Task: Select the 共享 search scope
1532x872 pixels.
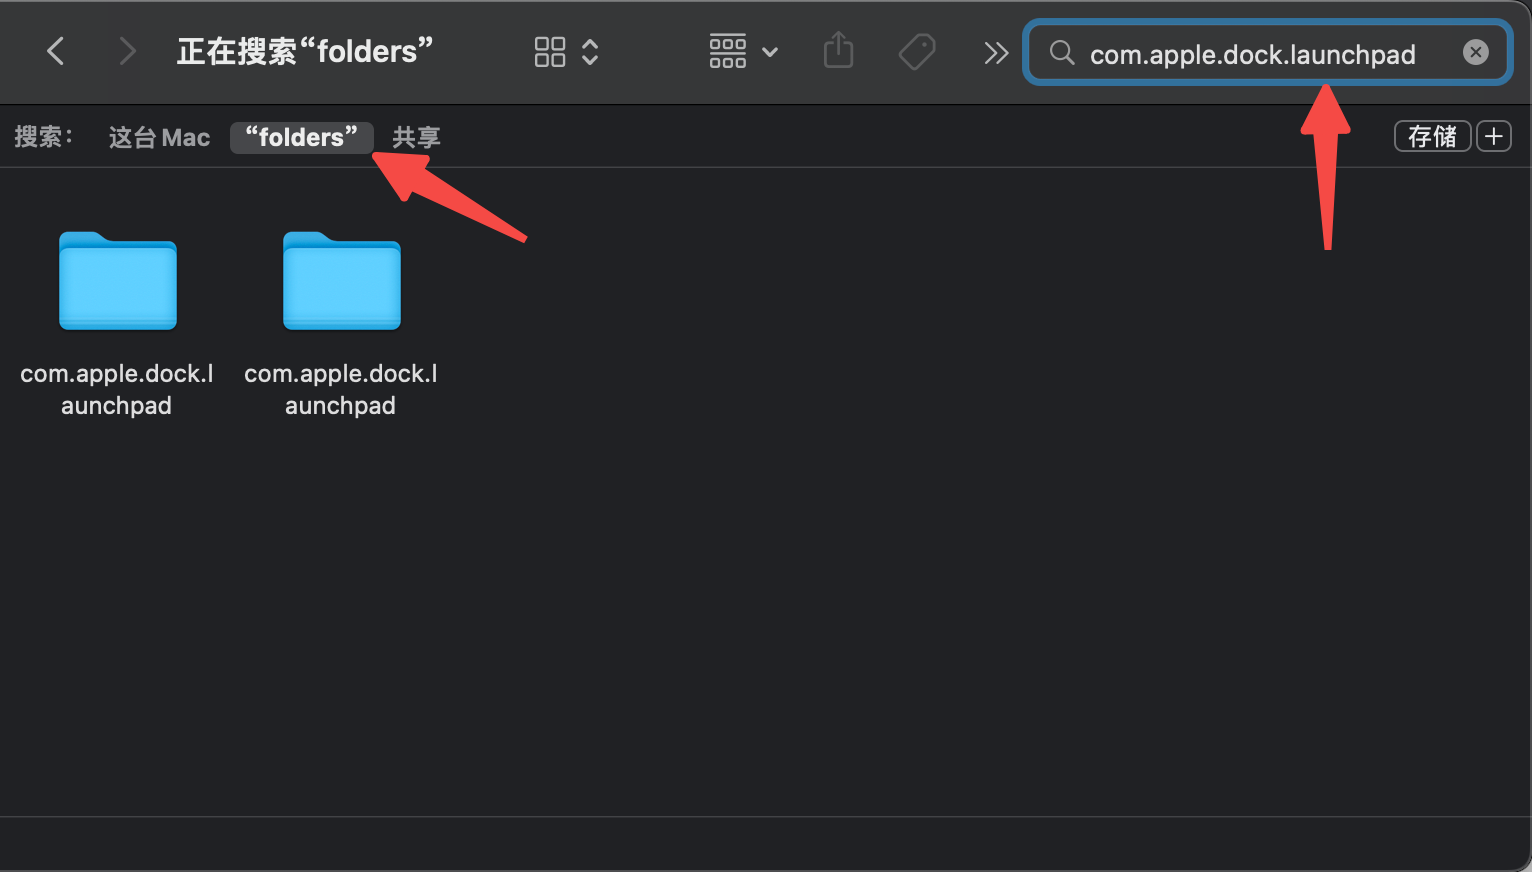Action: point(416,137)
